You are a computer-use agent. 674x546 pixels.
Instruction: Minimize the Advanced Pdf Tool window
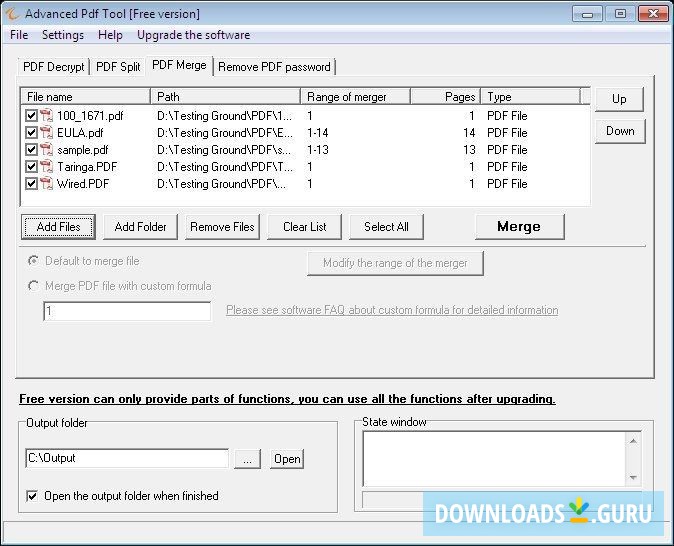(587, 14)
